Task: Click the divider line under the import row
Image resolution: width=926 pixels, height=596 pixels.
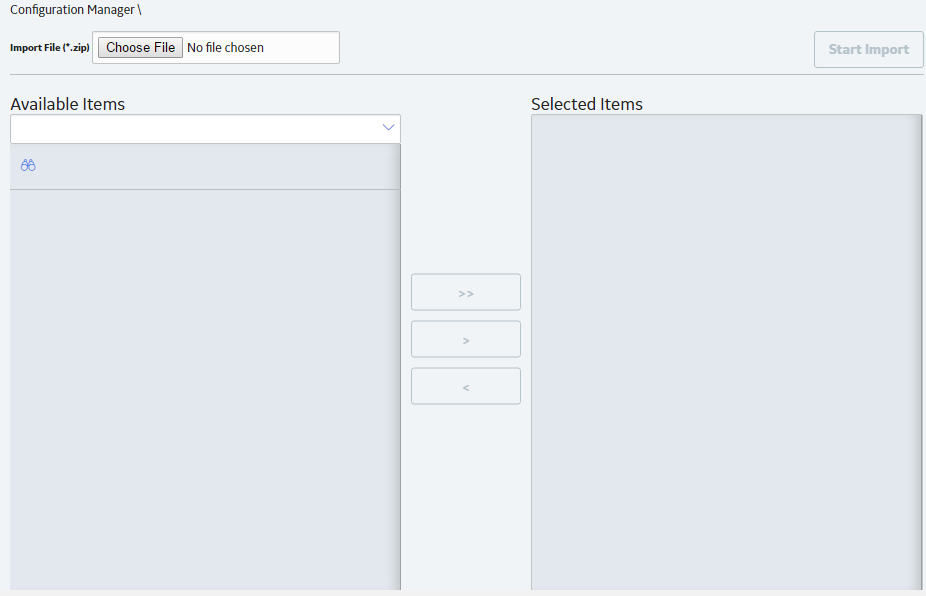Action: (x=467, y=74)
